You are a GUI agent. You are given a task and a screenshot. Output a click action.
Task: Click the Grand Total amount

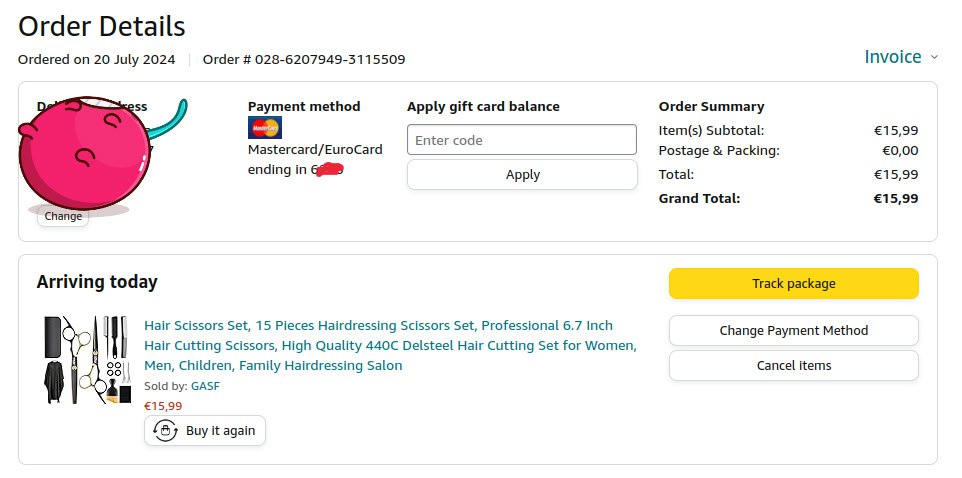(x=895, y=198)
